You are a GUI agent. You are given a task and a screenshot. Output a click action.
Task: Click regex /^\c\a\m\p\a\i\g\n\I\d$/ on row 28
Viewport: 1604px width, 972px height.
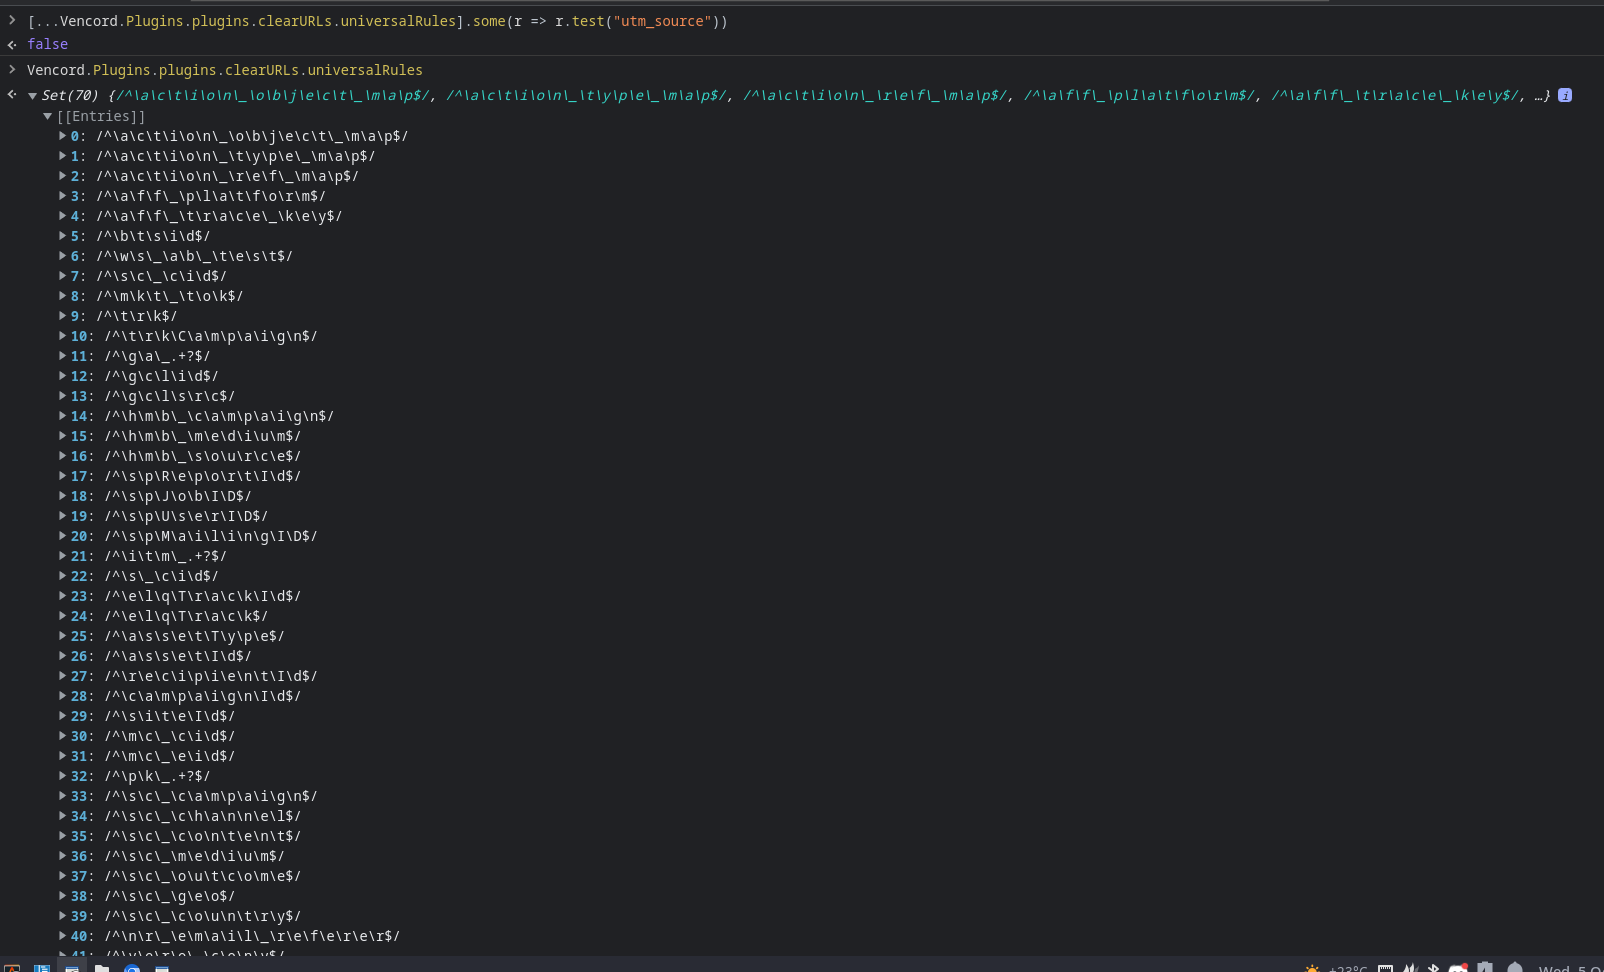click(x=203, y=696)
